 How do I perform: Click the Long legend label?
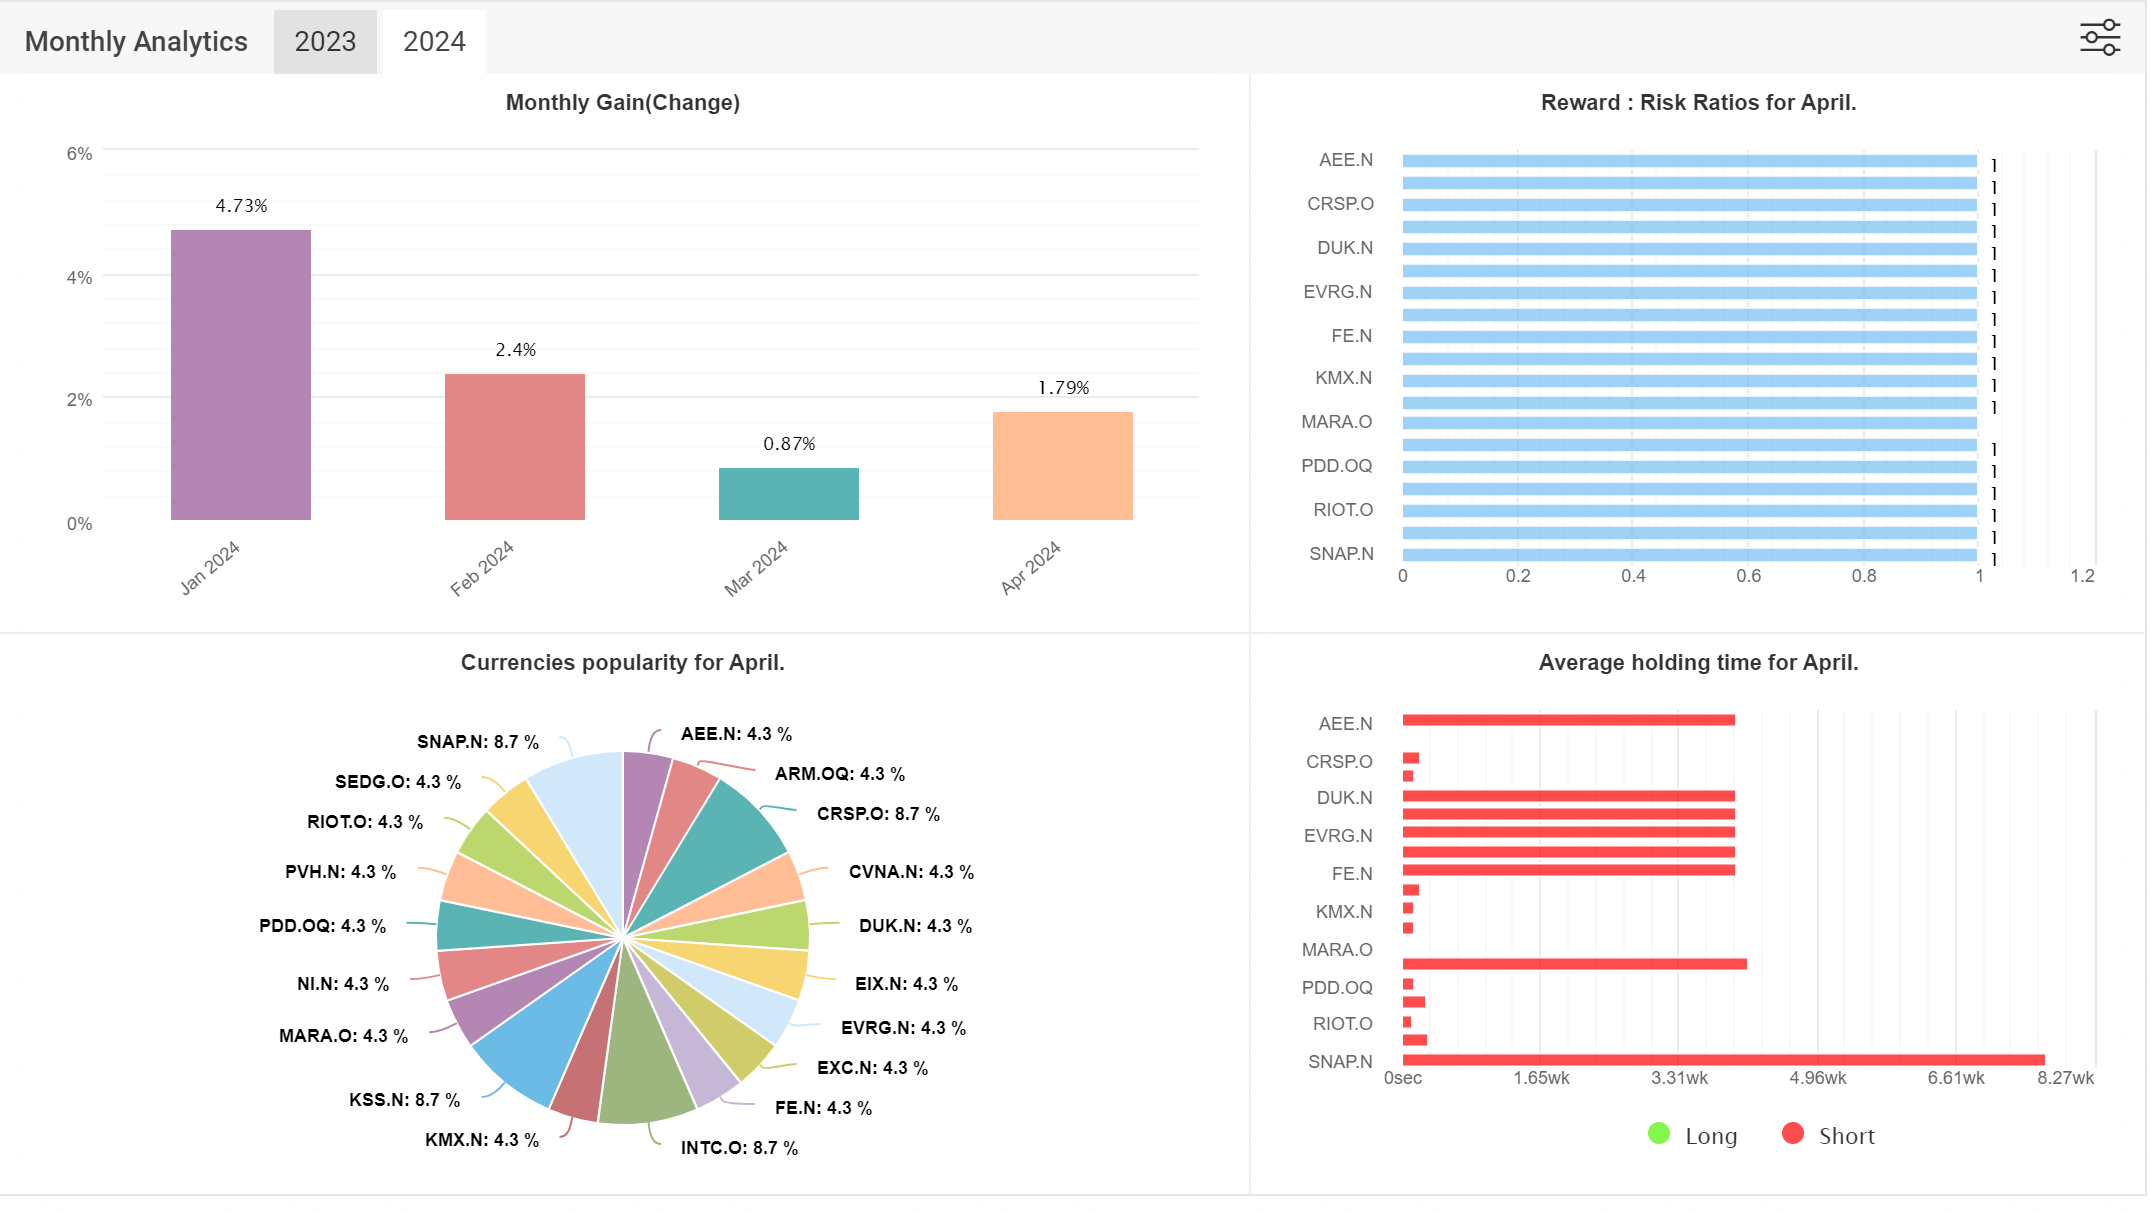[1711, 1136]
